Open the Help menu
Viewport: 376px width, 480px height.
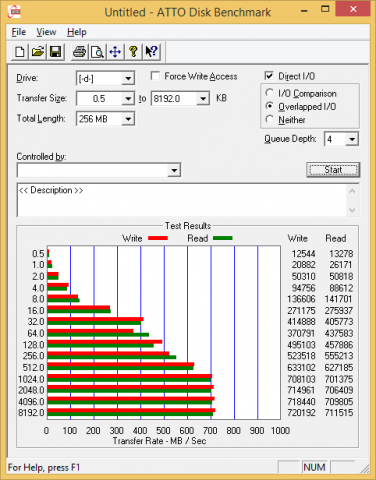77,32
